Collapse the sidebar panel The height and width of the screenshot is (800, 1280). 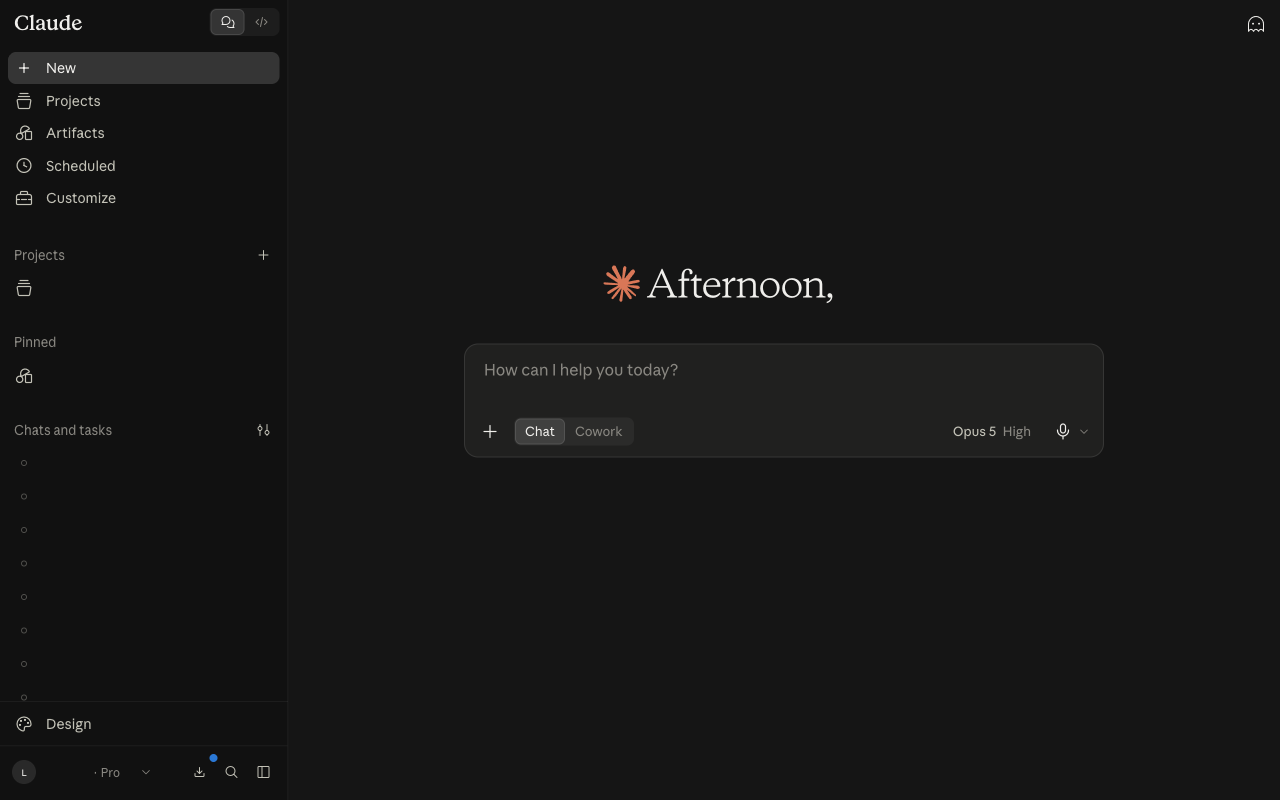(x=263, y=772)
